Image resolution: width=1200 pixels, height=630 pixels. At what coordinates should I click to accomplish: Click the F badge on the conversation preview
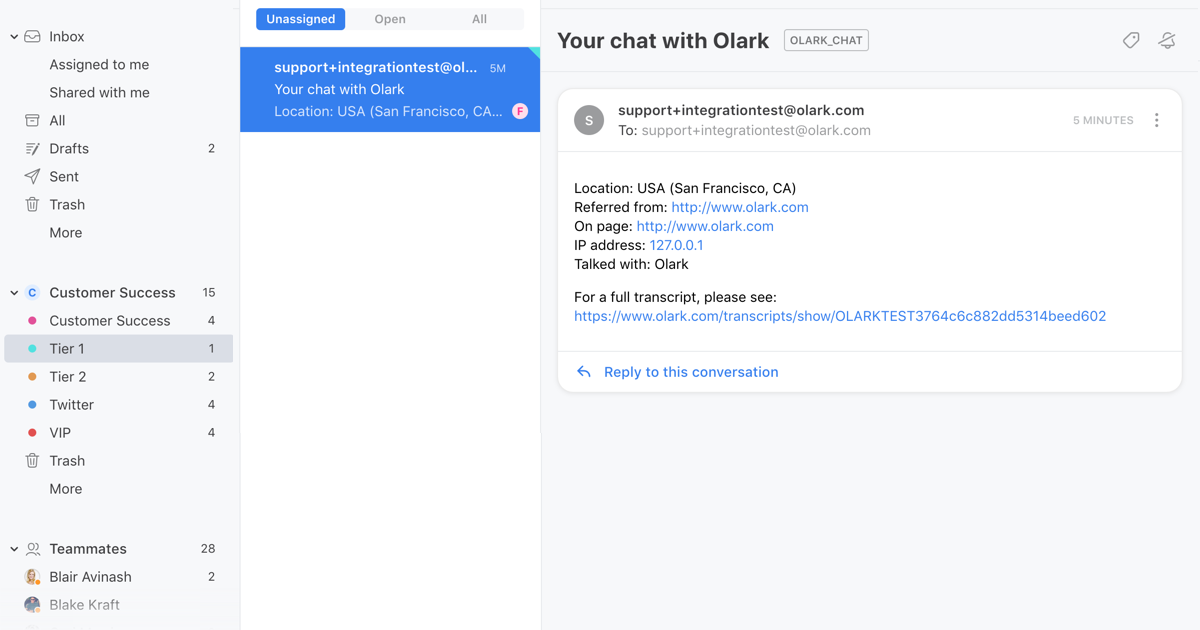519,111
